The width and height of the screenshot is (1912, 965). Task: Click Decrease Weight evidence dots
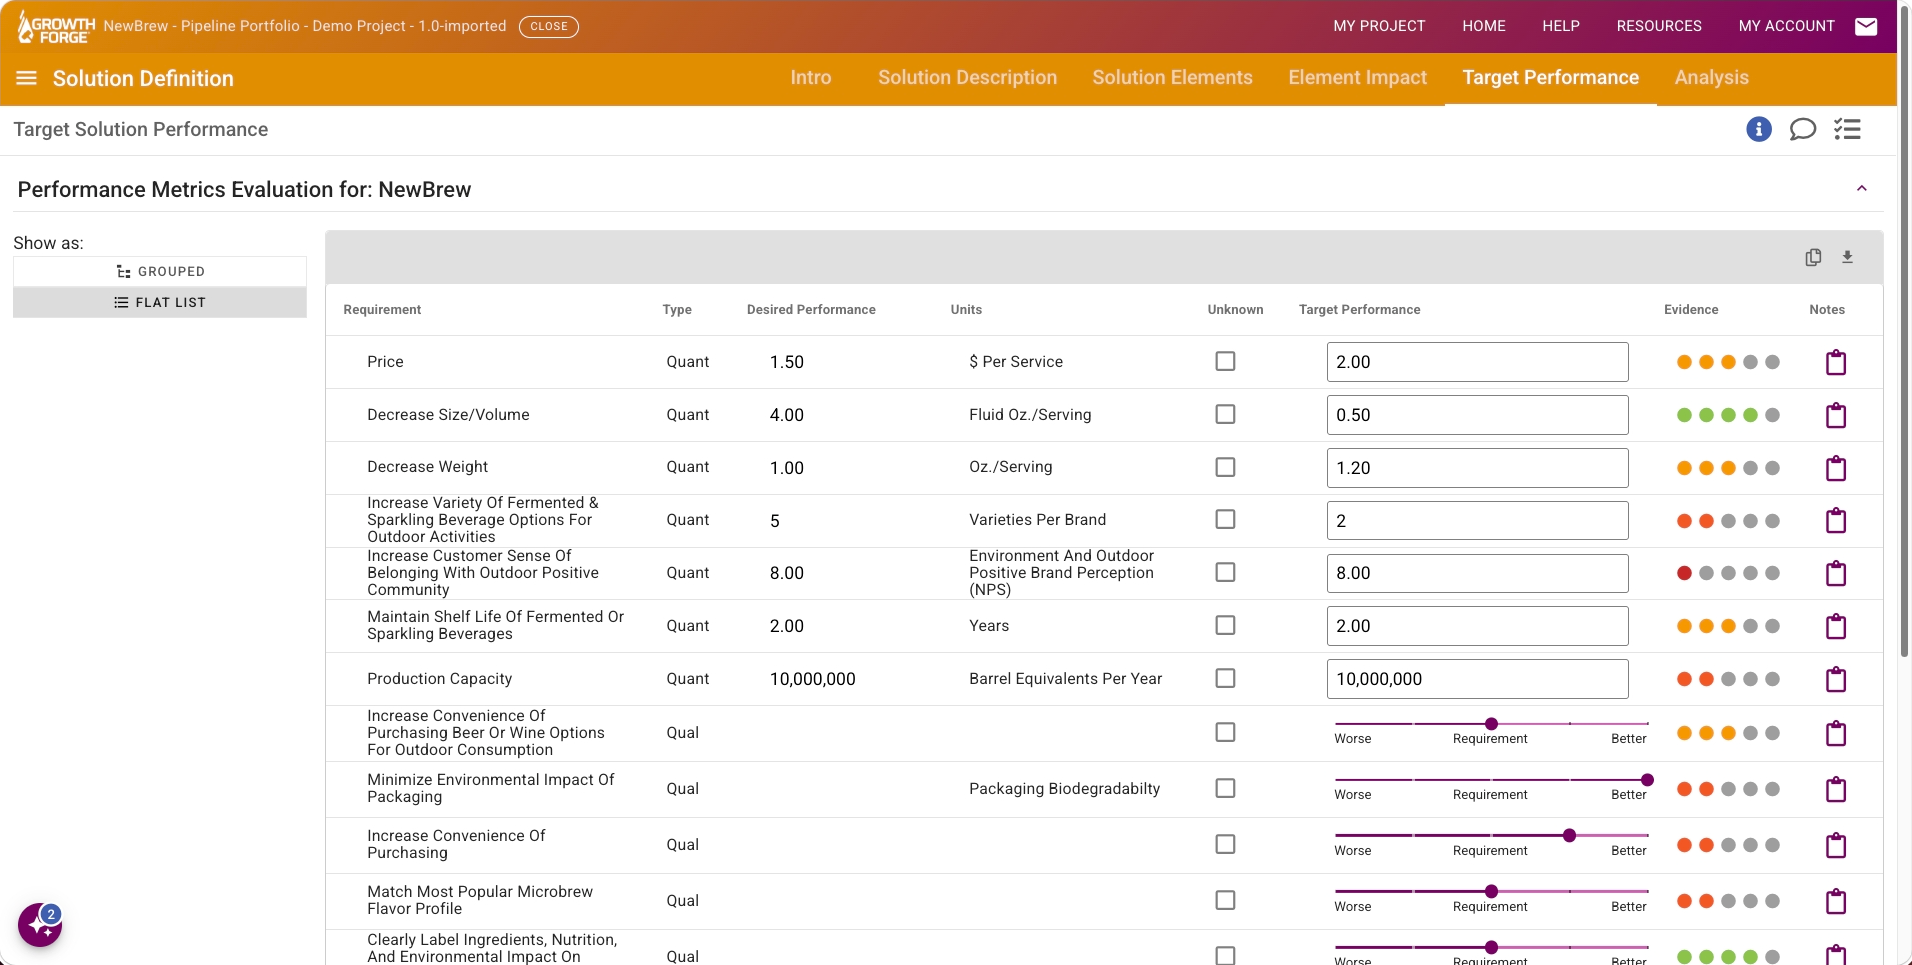click(x=1728, y=468)
